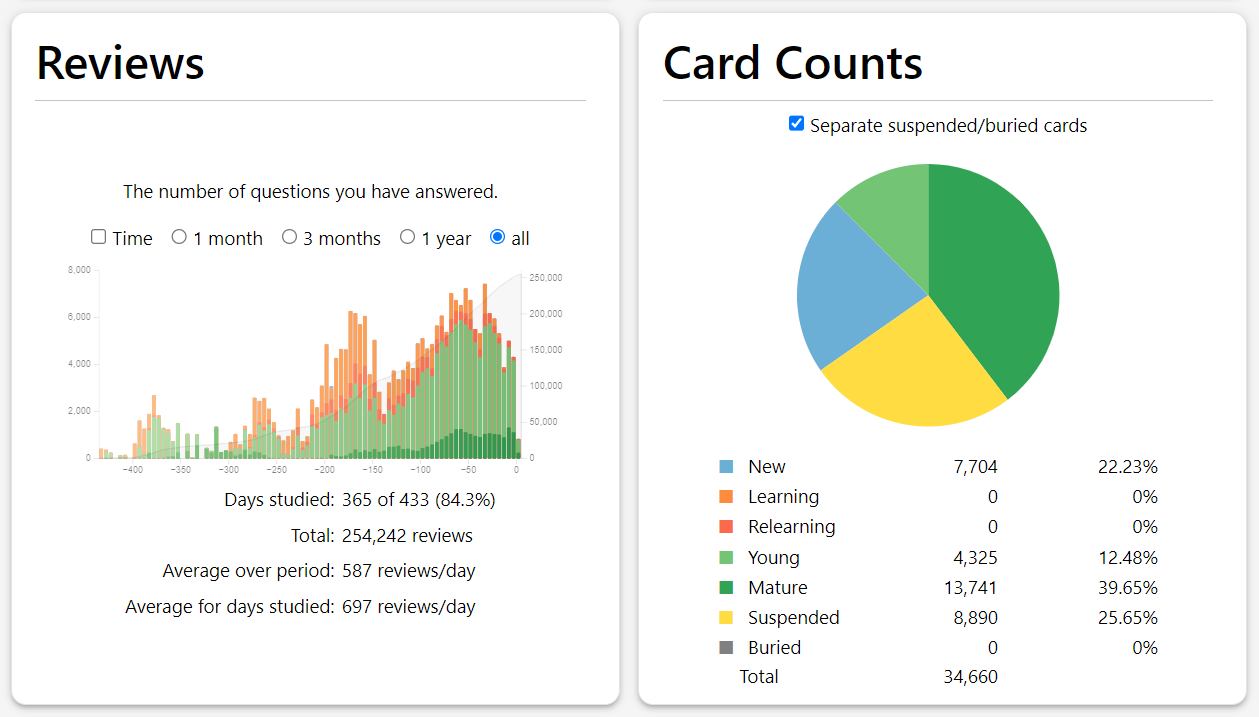This screenshot has width=1259, height=717.
Task: Enable the Time checkbox
Action: [x=98, y=237]
